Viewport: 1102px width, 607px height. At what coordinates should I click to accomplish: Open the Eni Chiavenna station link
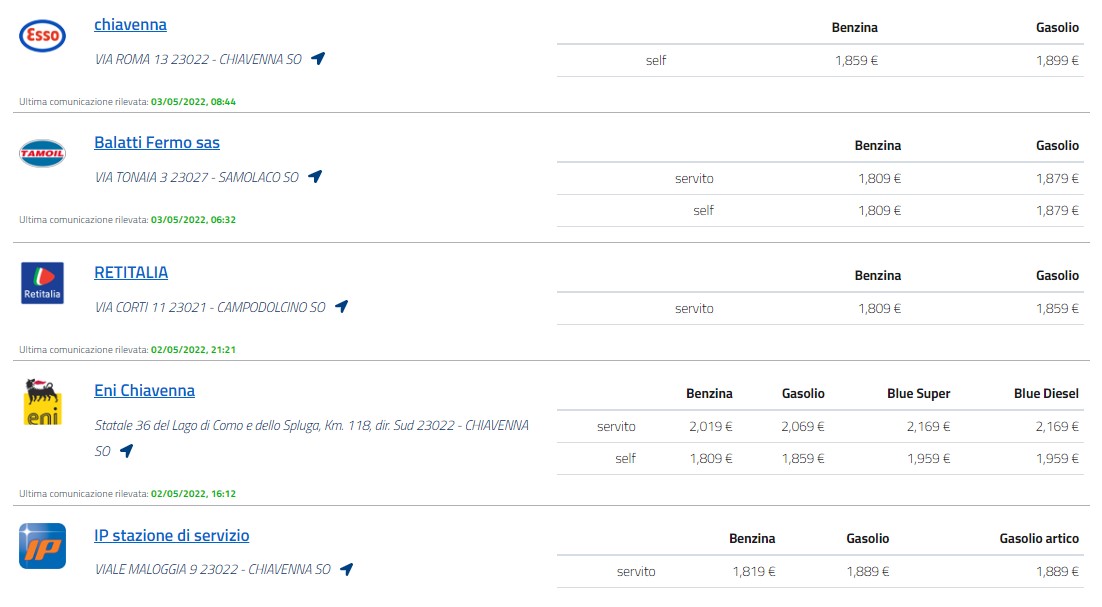coord(144,391)
